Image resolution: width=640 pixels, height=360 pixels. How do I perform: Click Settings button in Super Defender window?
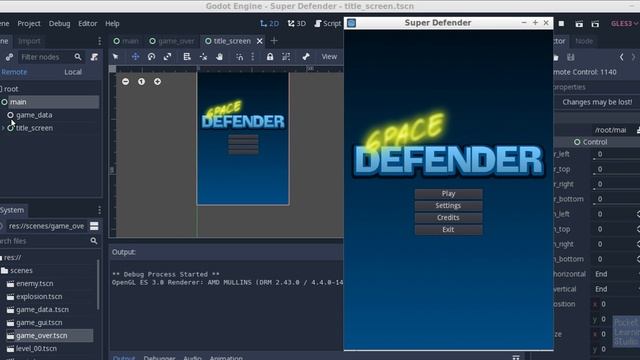pyautogui.click(x=448, y=205)
